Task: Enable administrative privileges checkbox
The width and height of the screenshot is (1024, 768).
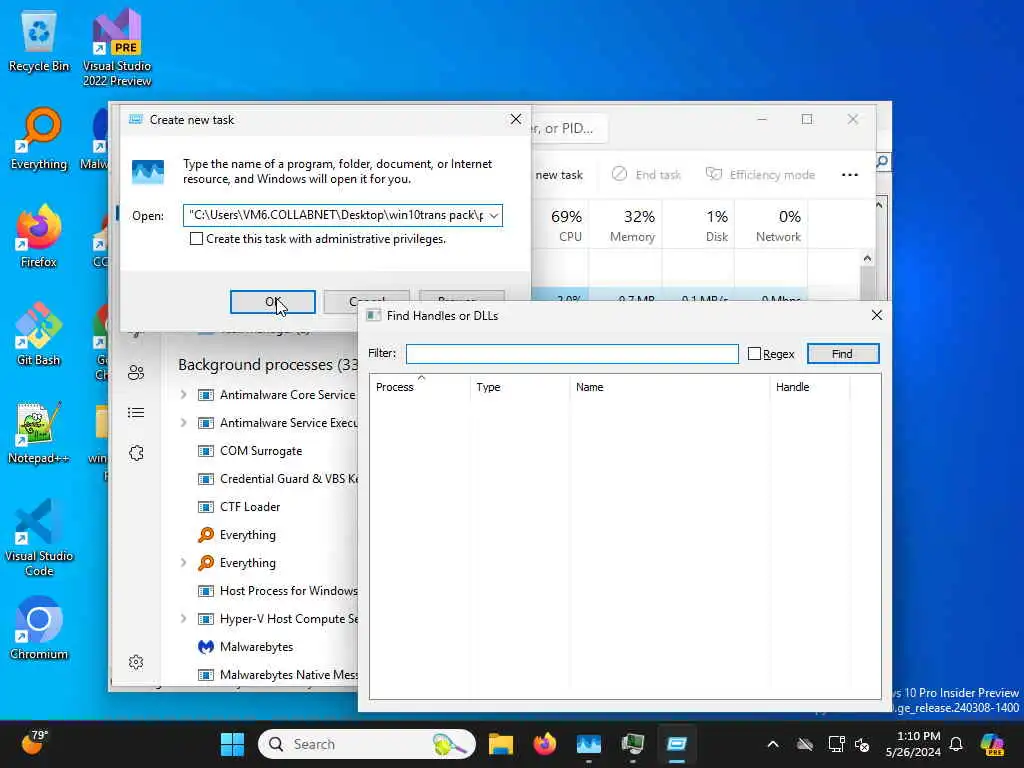Action: click(196, 239)
